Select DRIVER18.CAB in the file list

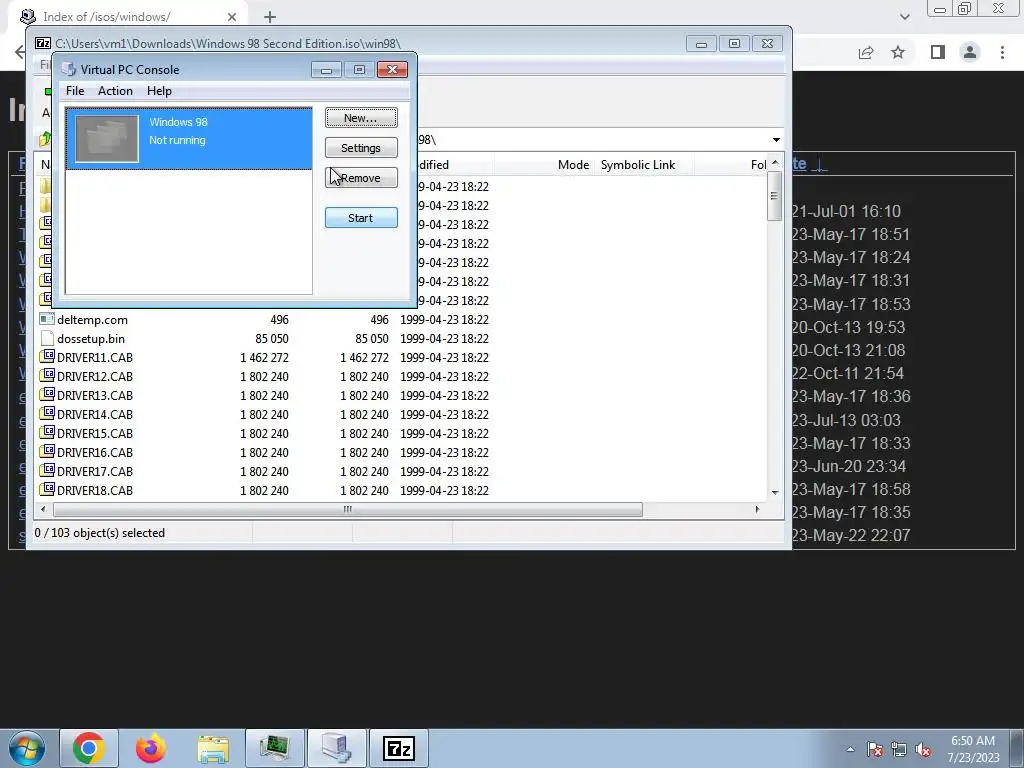point(95,490)
